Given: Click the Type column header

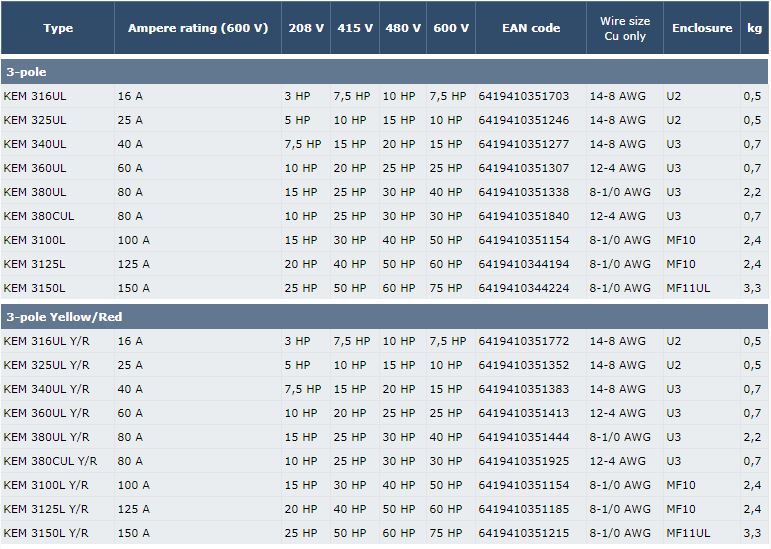Looking at the screenshot, I should pyautogui.click(x=58, y=28).
